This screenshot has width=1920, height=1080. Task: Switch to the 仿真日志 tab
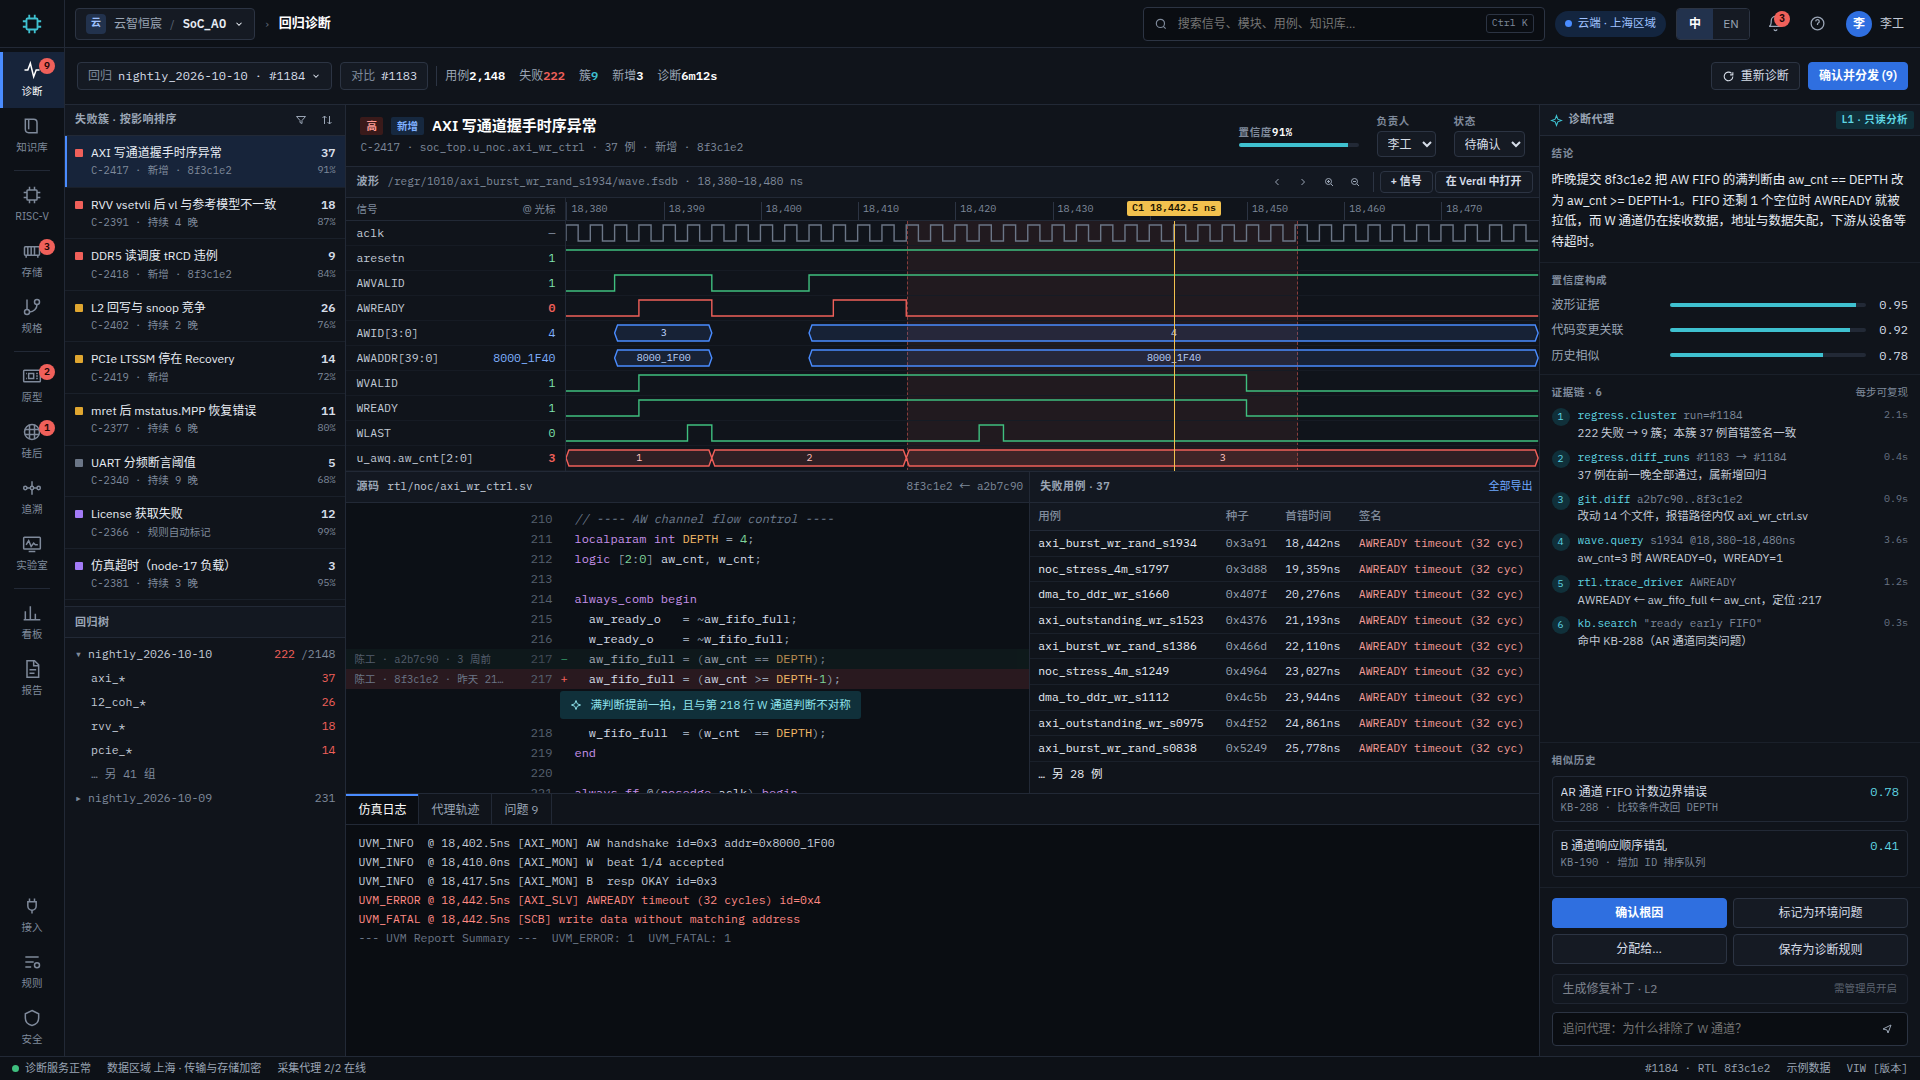pyautogui.click(x=382, y=809)
